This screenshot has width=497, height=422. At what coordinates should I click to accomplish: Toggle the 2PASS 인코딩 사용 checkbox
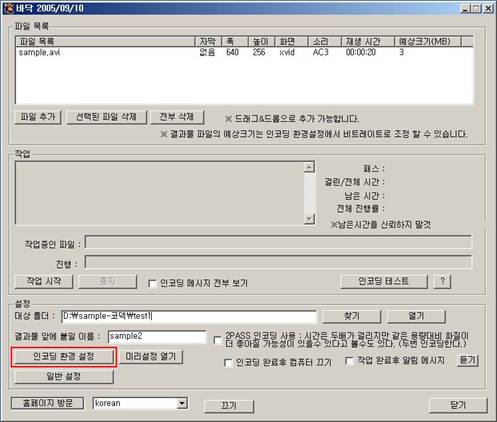[217, 340]
